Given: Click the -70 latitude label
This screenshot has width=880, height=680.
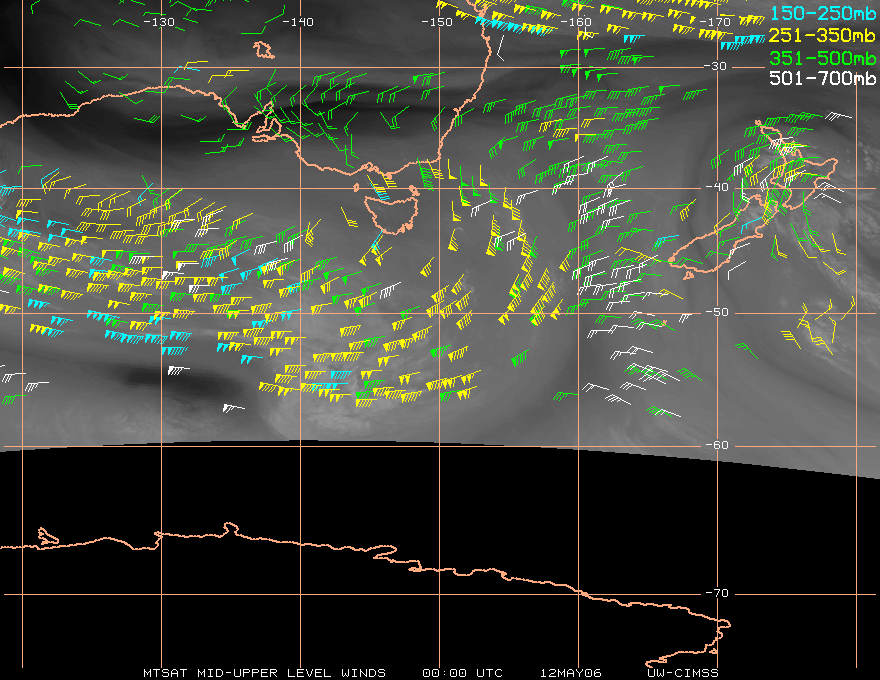Looking at the screenshot, I should click(717, 593).
